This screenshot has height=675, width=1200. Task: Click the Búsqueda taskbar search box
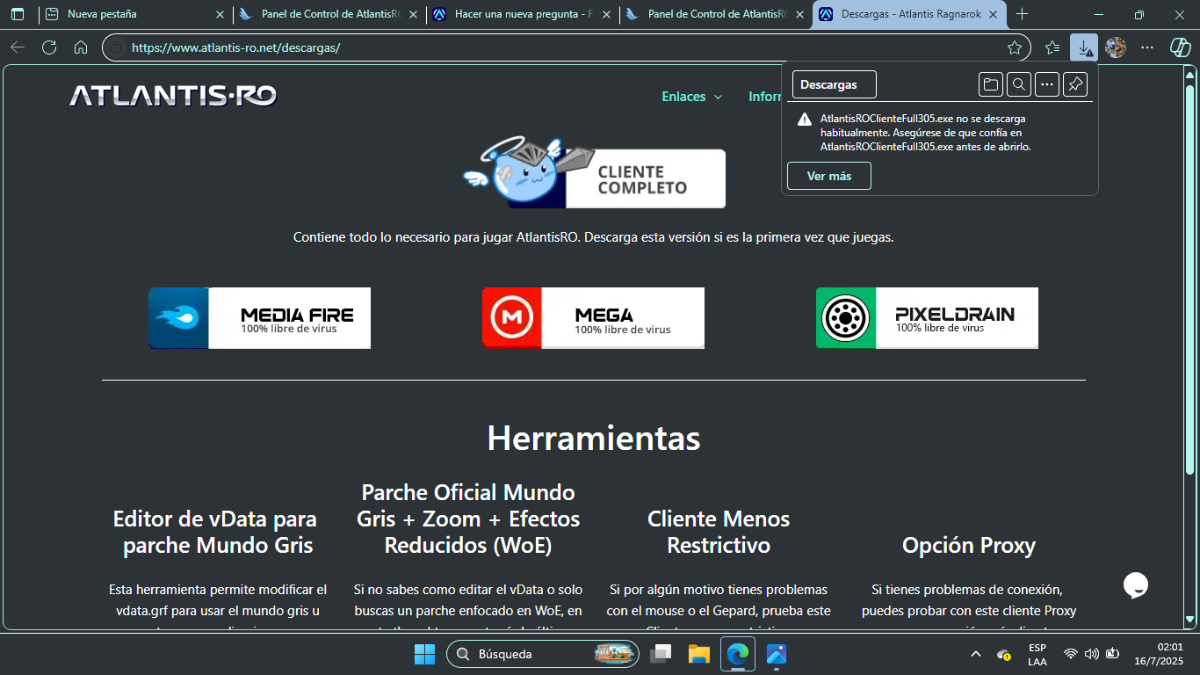click(x=543, y=654)
